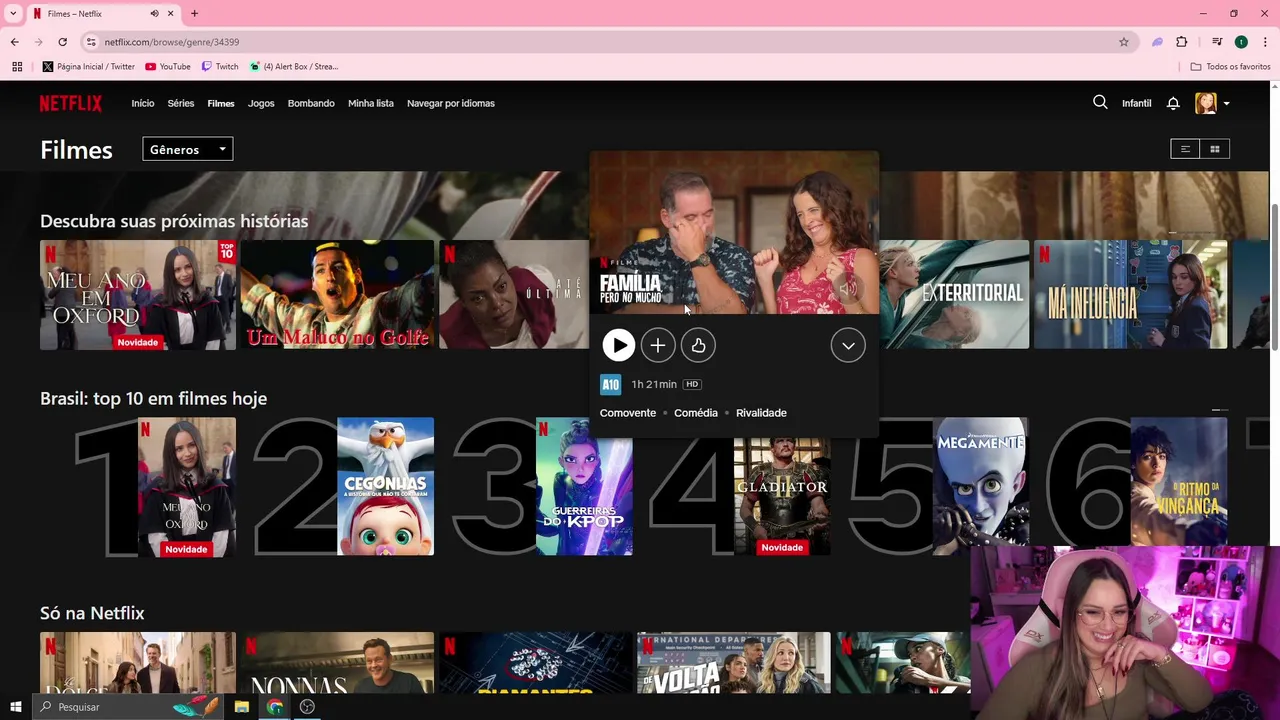Add the movie to My List

(658, 345)
